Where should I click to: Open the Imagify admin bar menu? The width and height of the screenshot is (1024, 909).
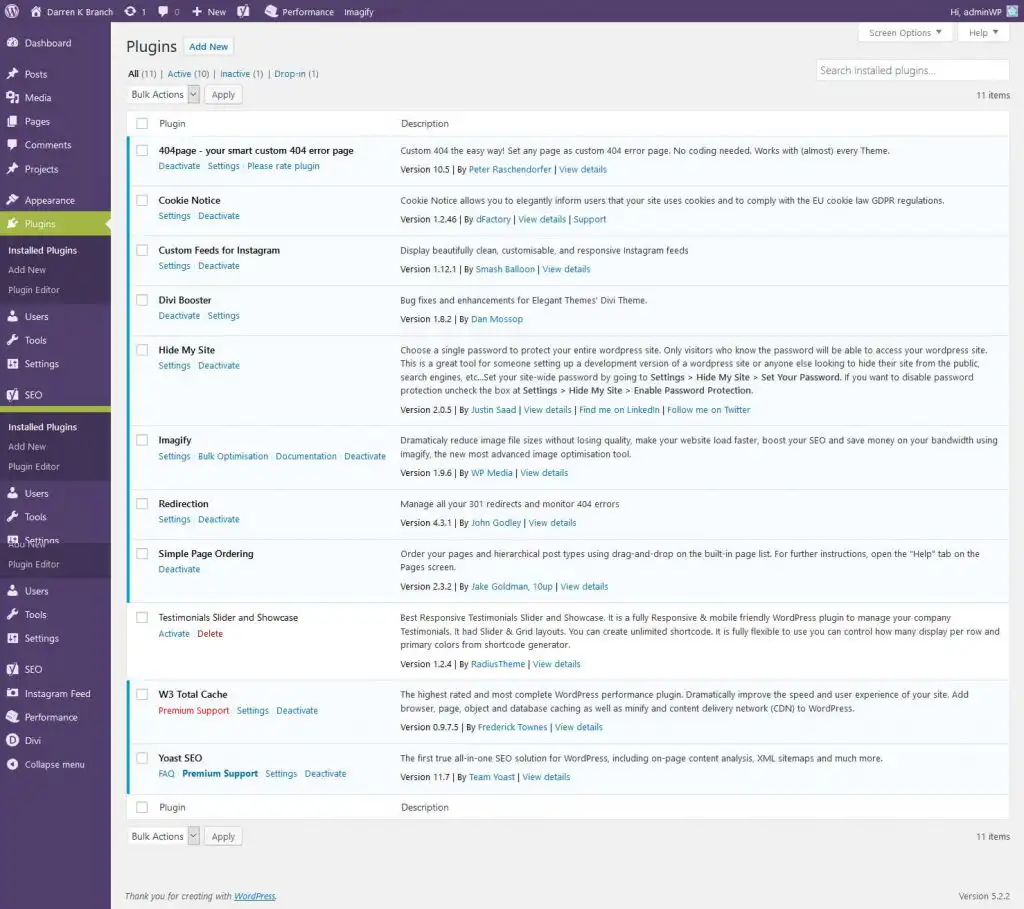[359, 12]
